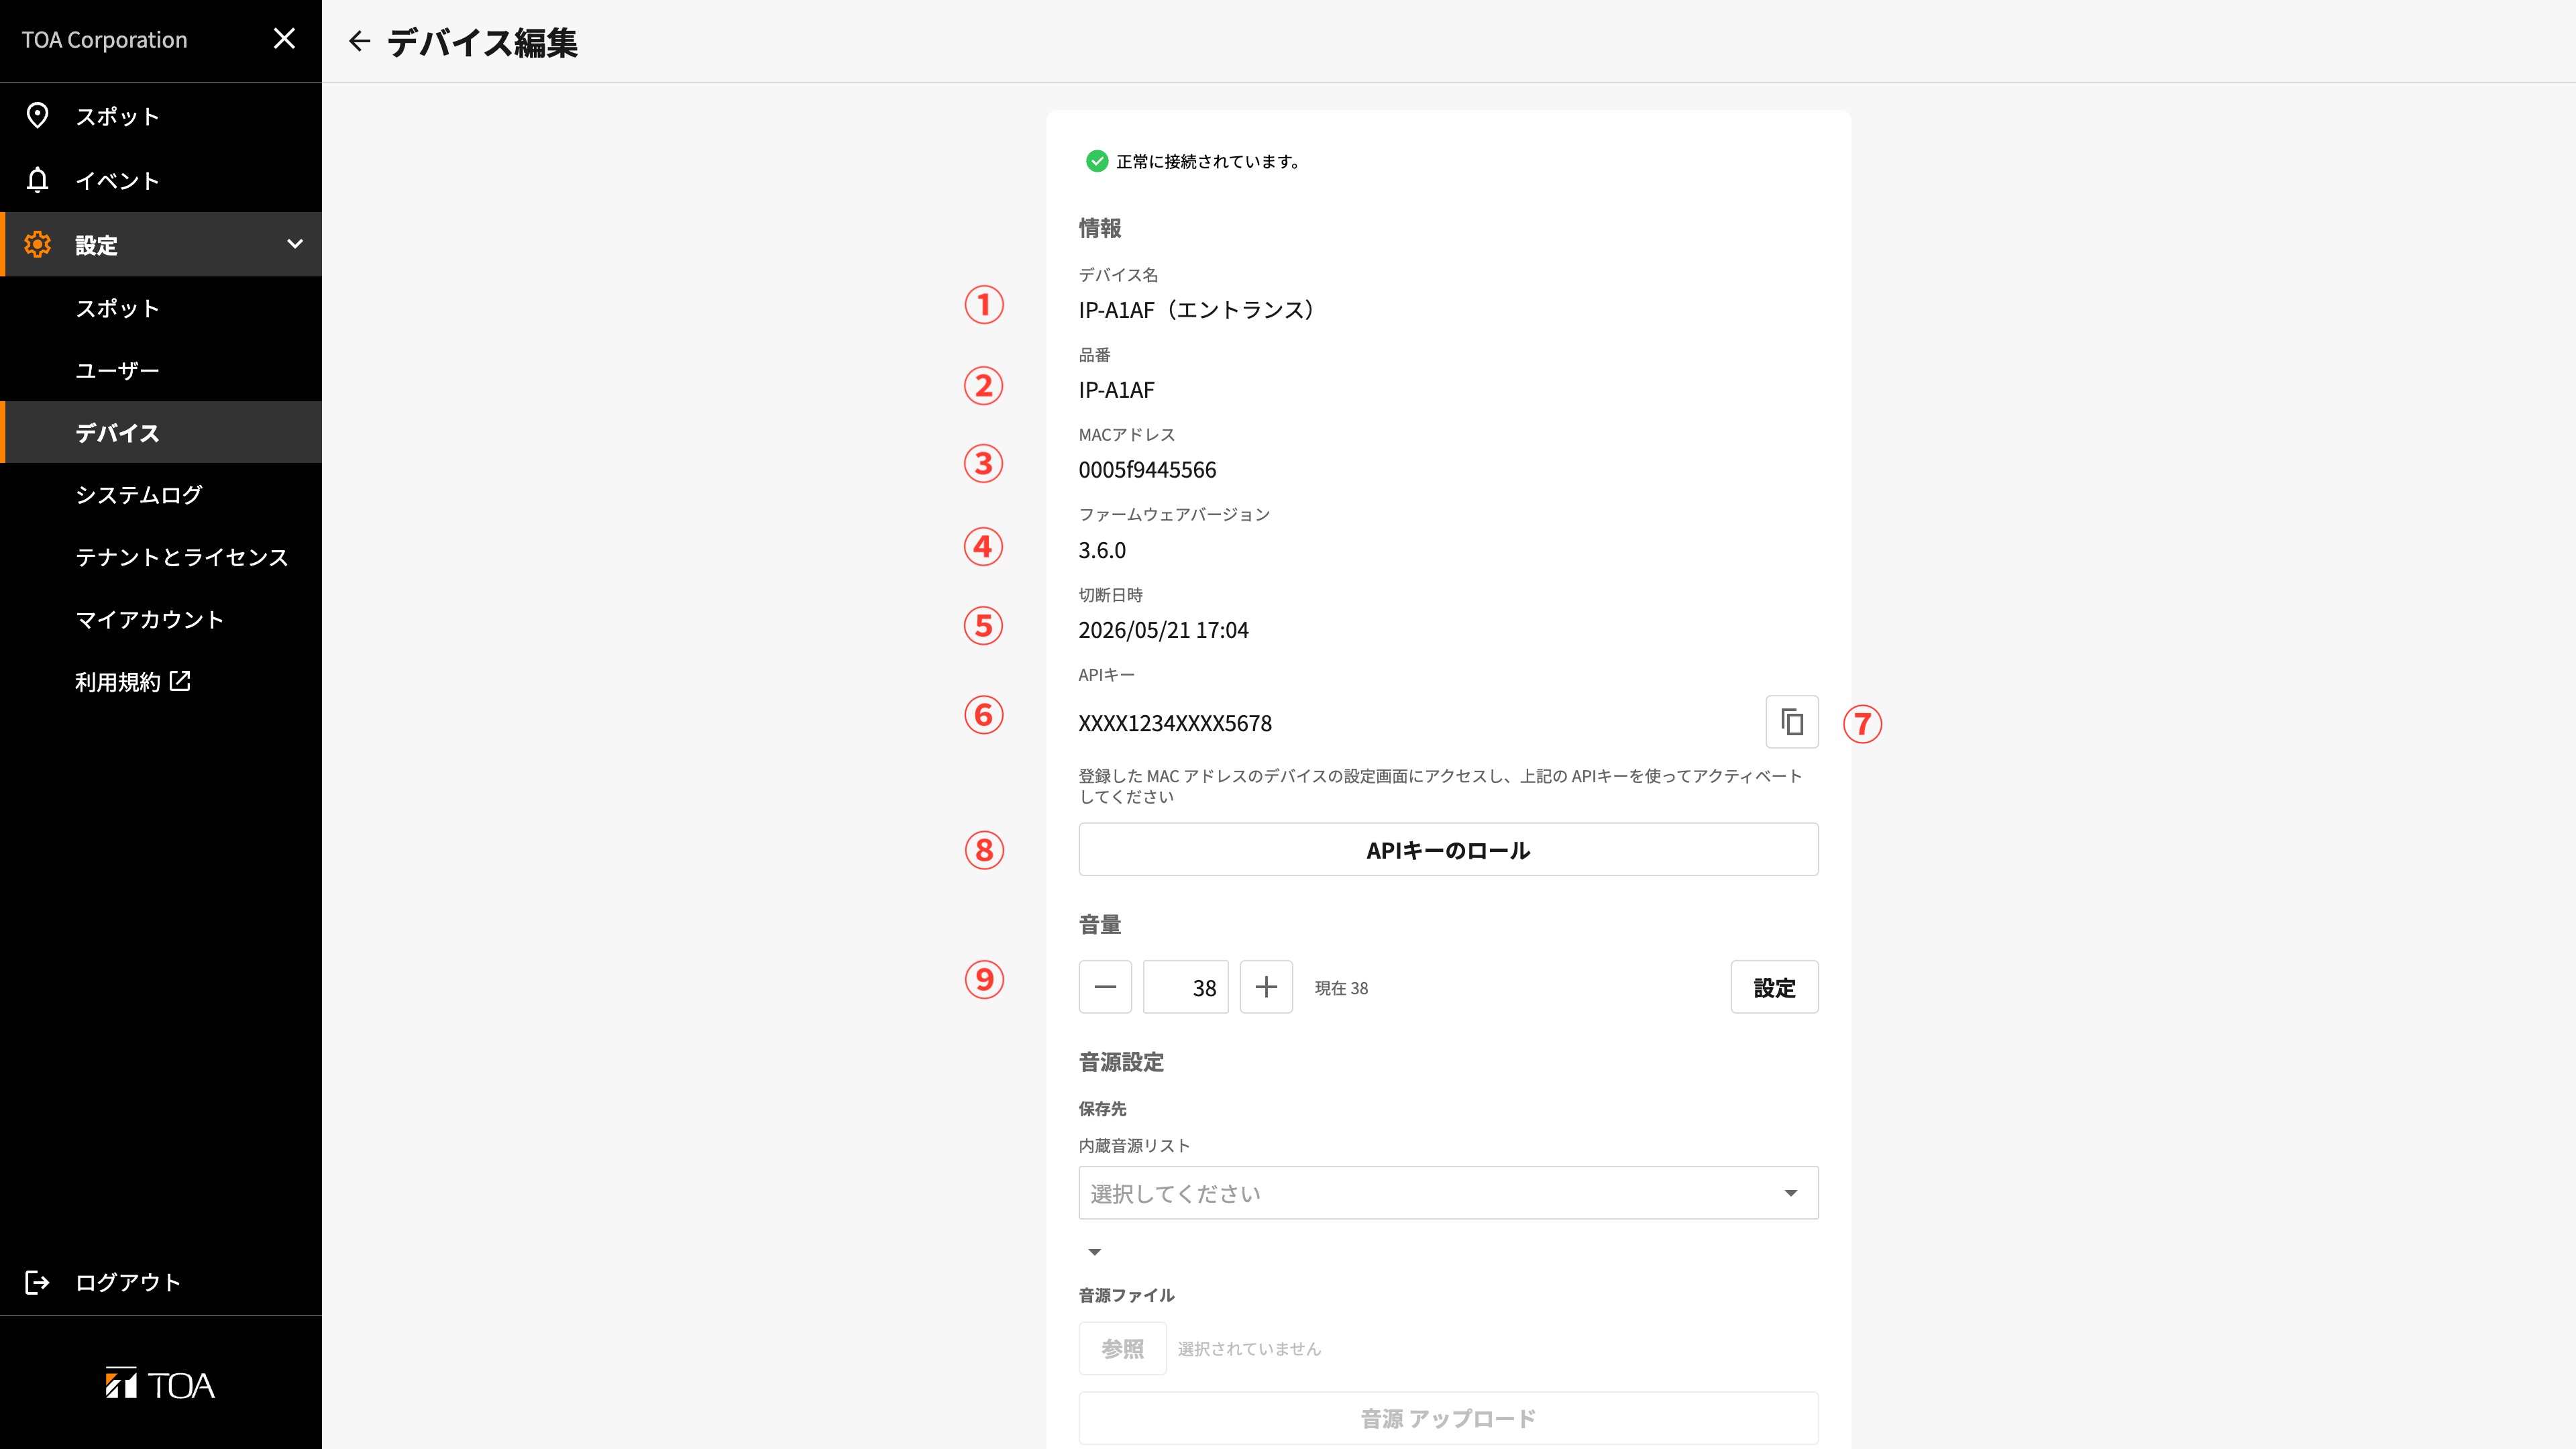
Task: Copy the API key with the copy icon
Action: coord(1791,722)
